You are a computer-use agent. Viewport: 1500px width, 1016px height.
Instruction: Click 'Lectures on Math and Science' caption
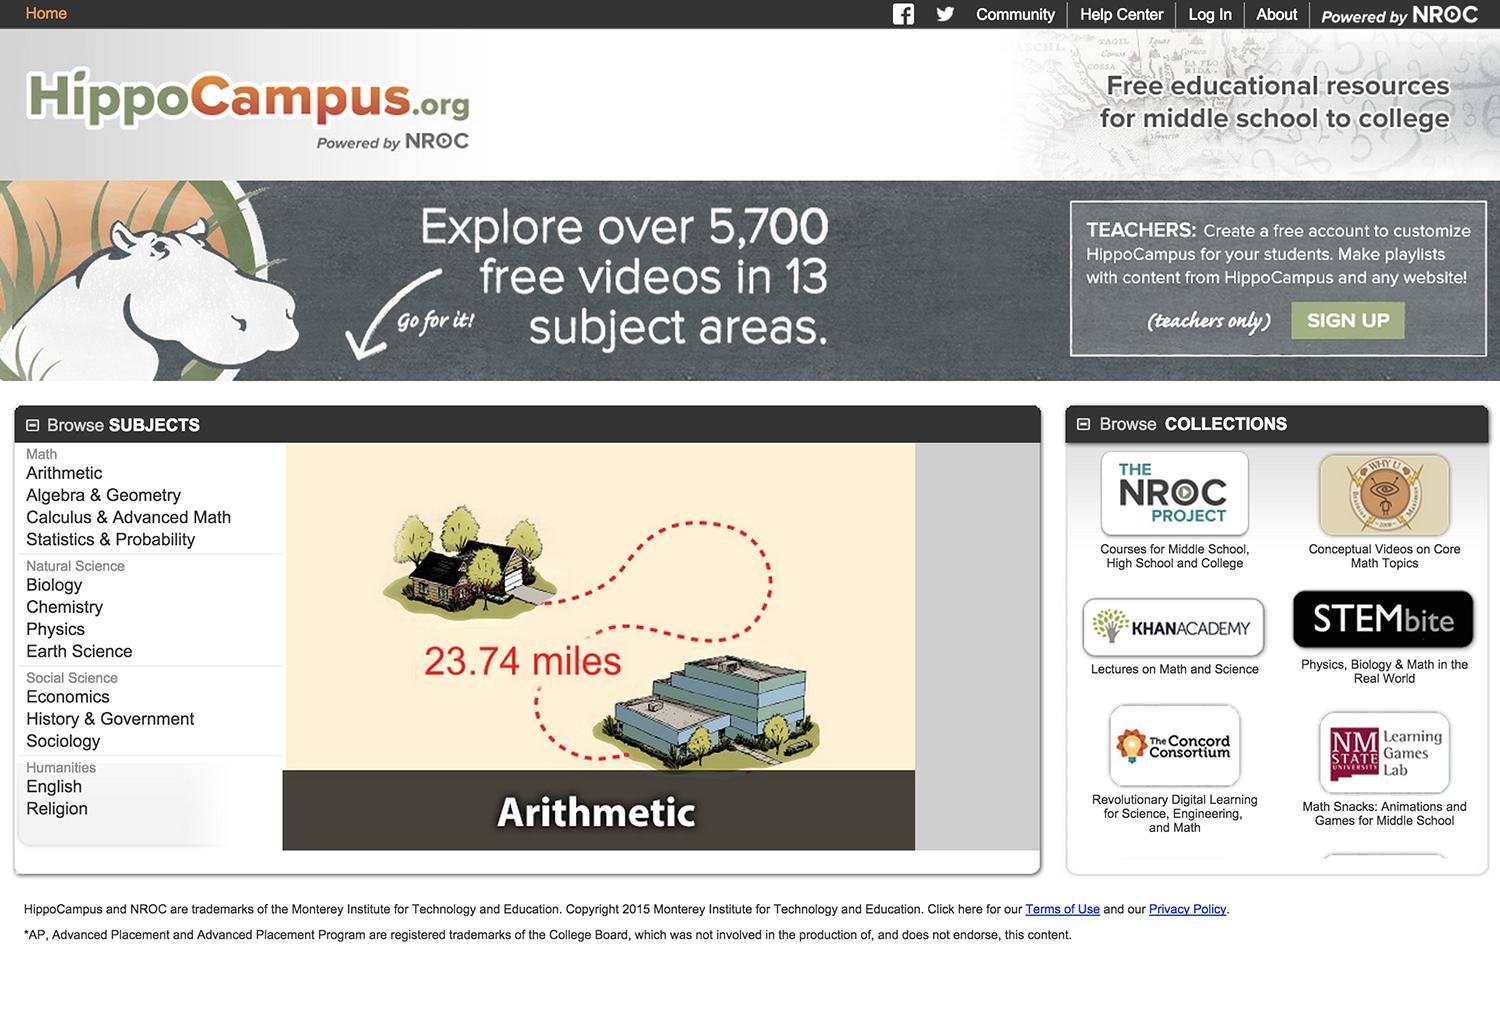click(x=1174, y=669)
